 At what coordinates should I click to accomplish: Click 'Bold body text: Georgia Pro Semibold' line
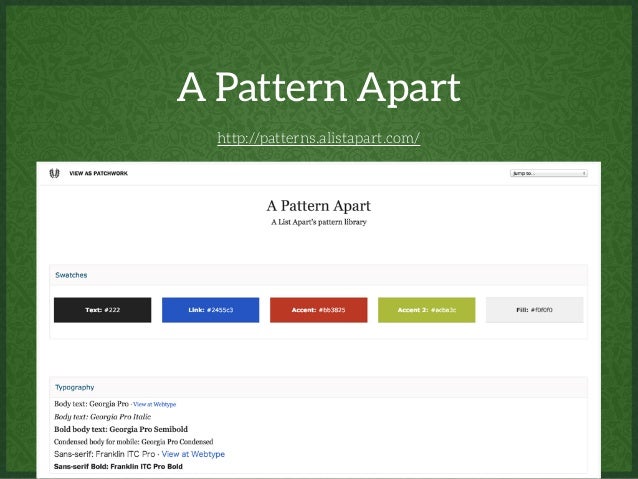(121, 429)
